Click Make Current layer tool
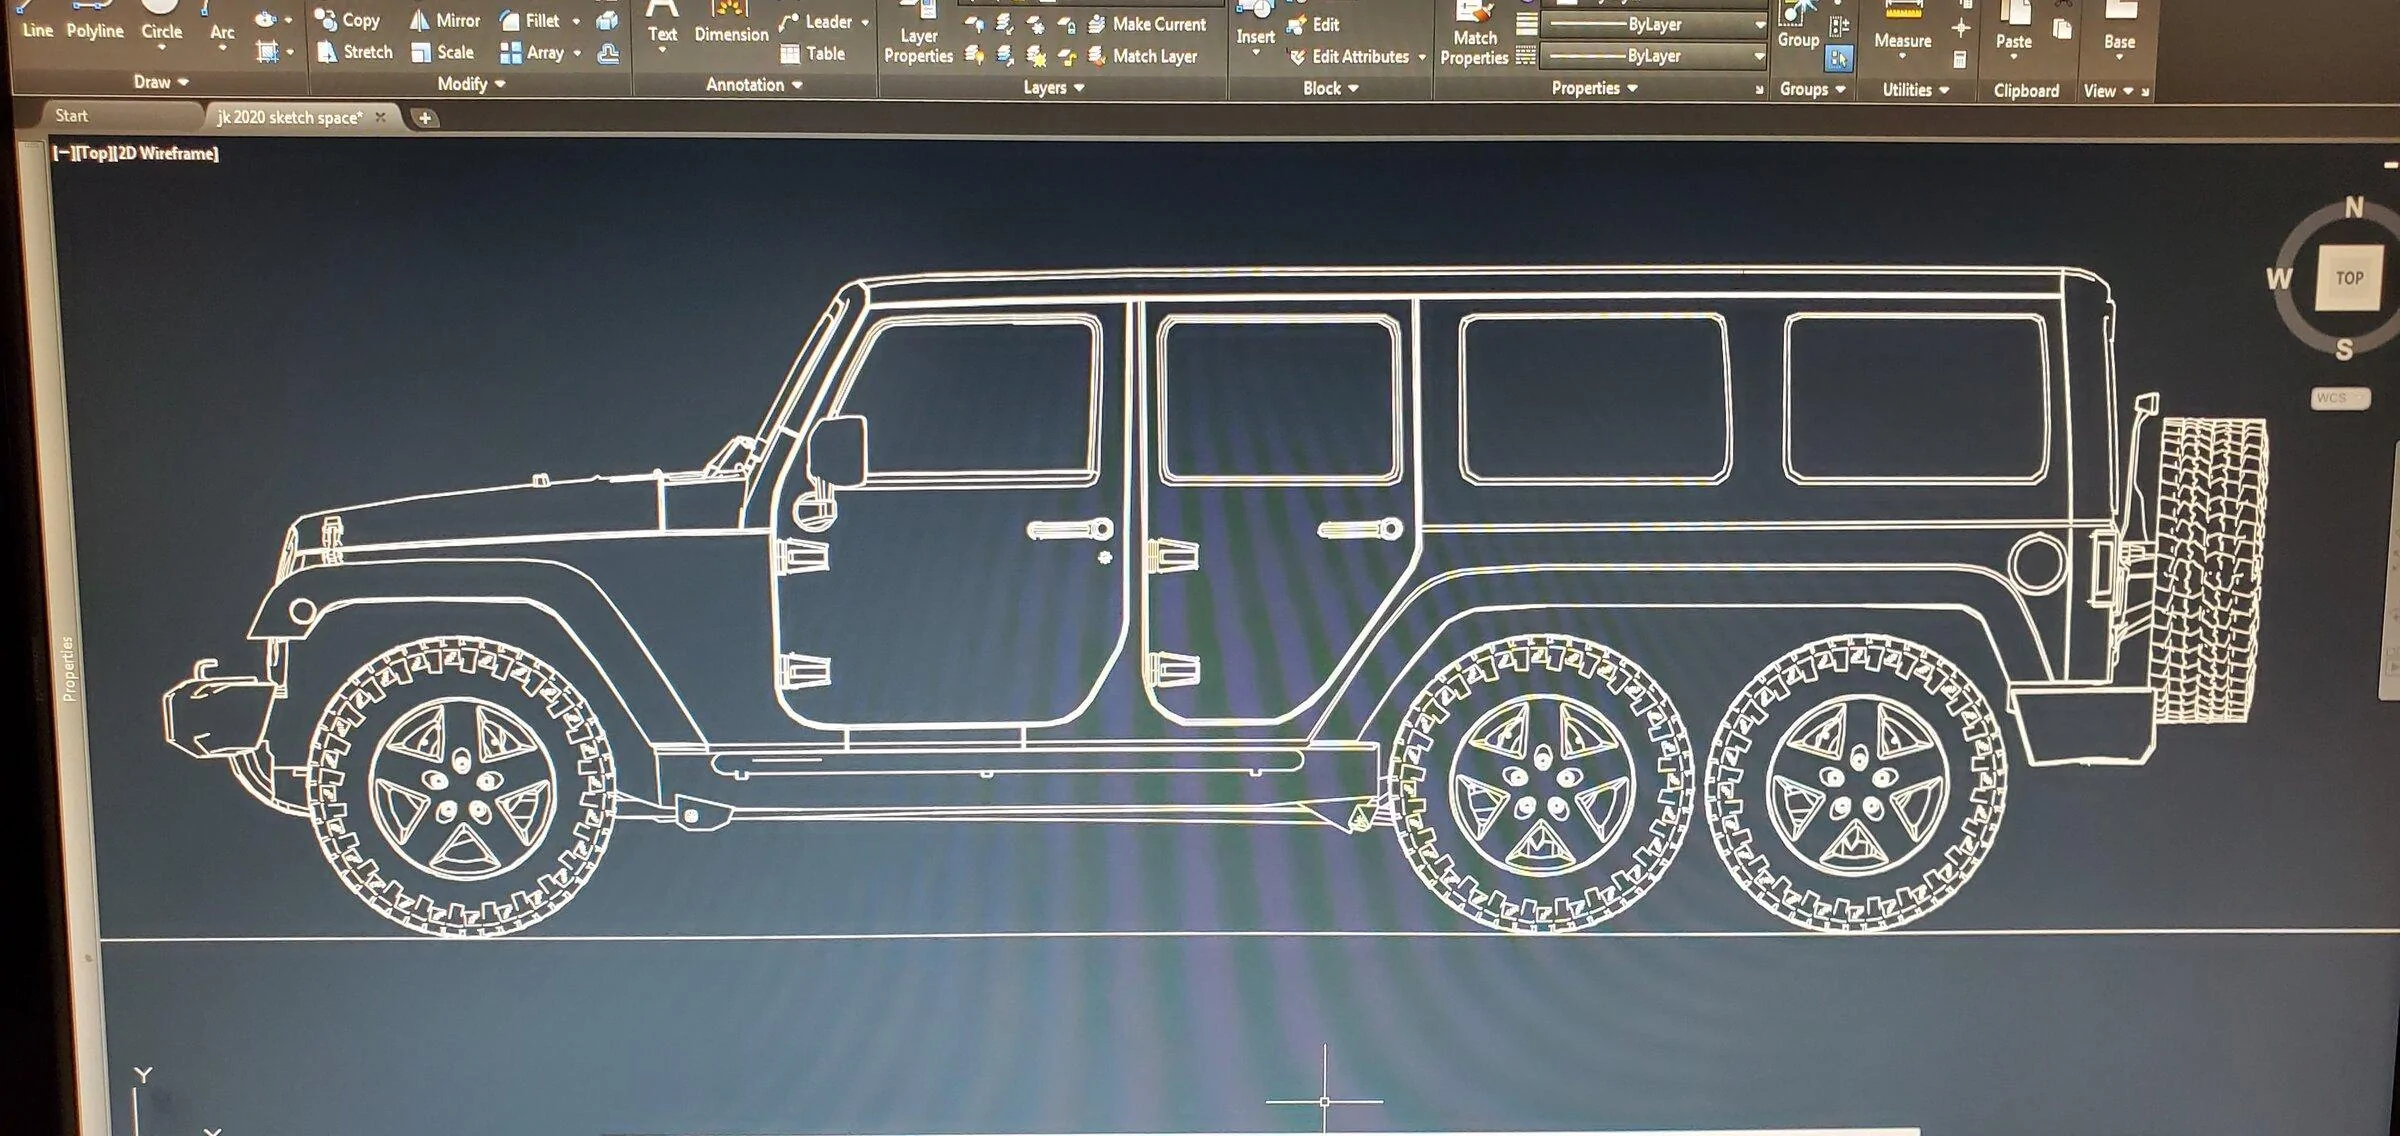 pyautogui.click(x=1146, y=24)
